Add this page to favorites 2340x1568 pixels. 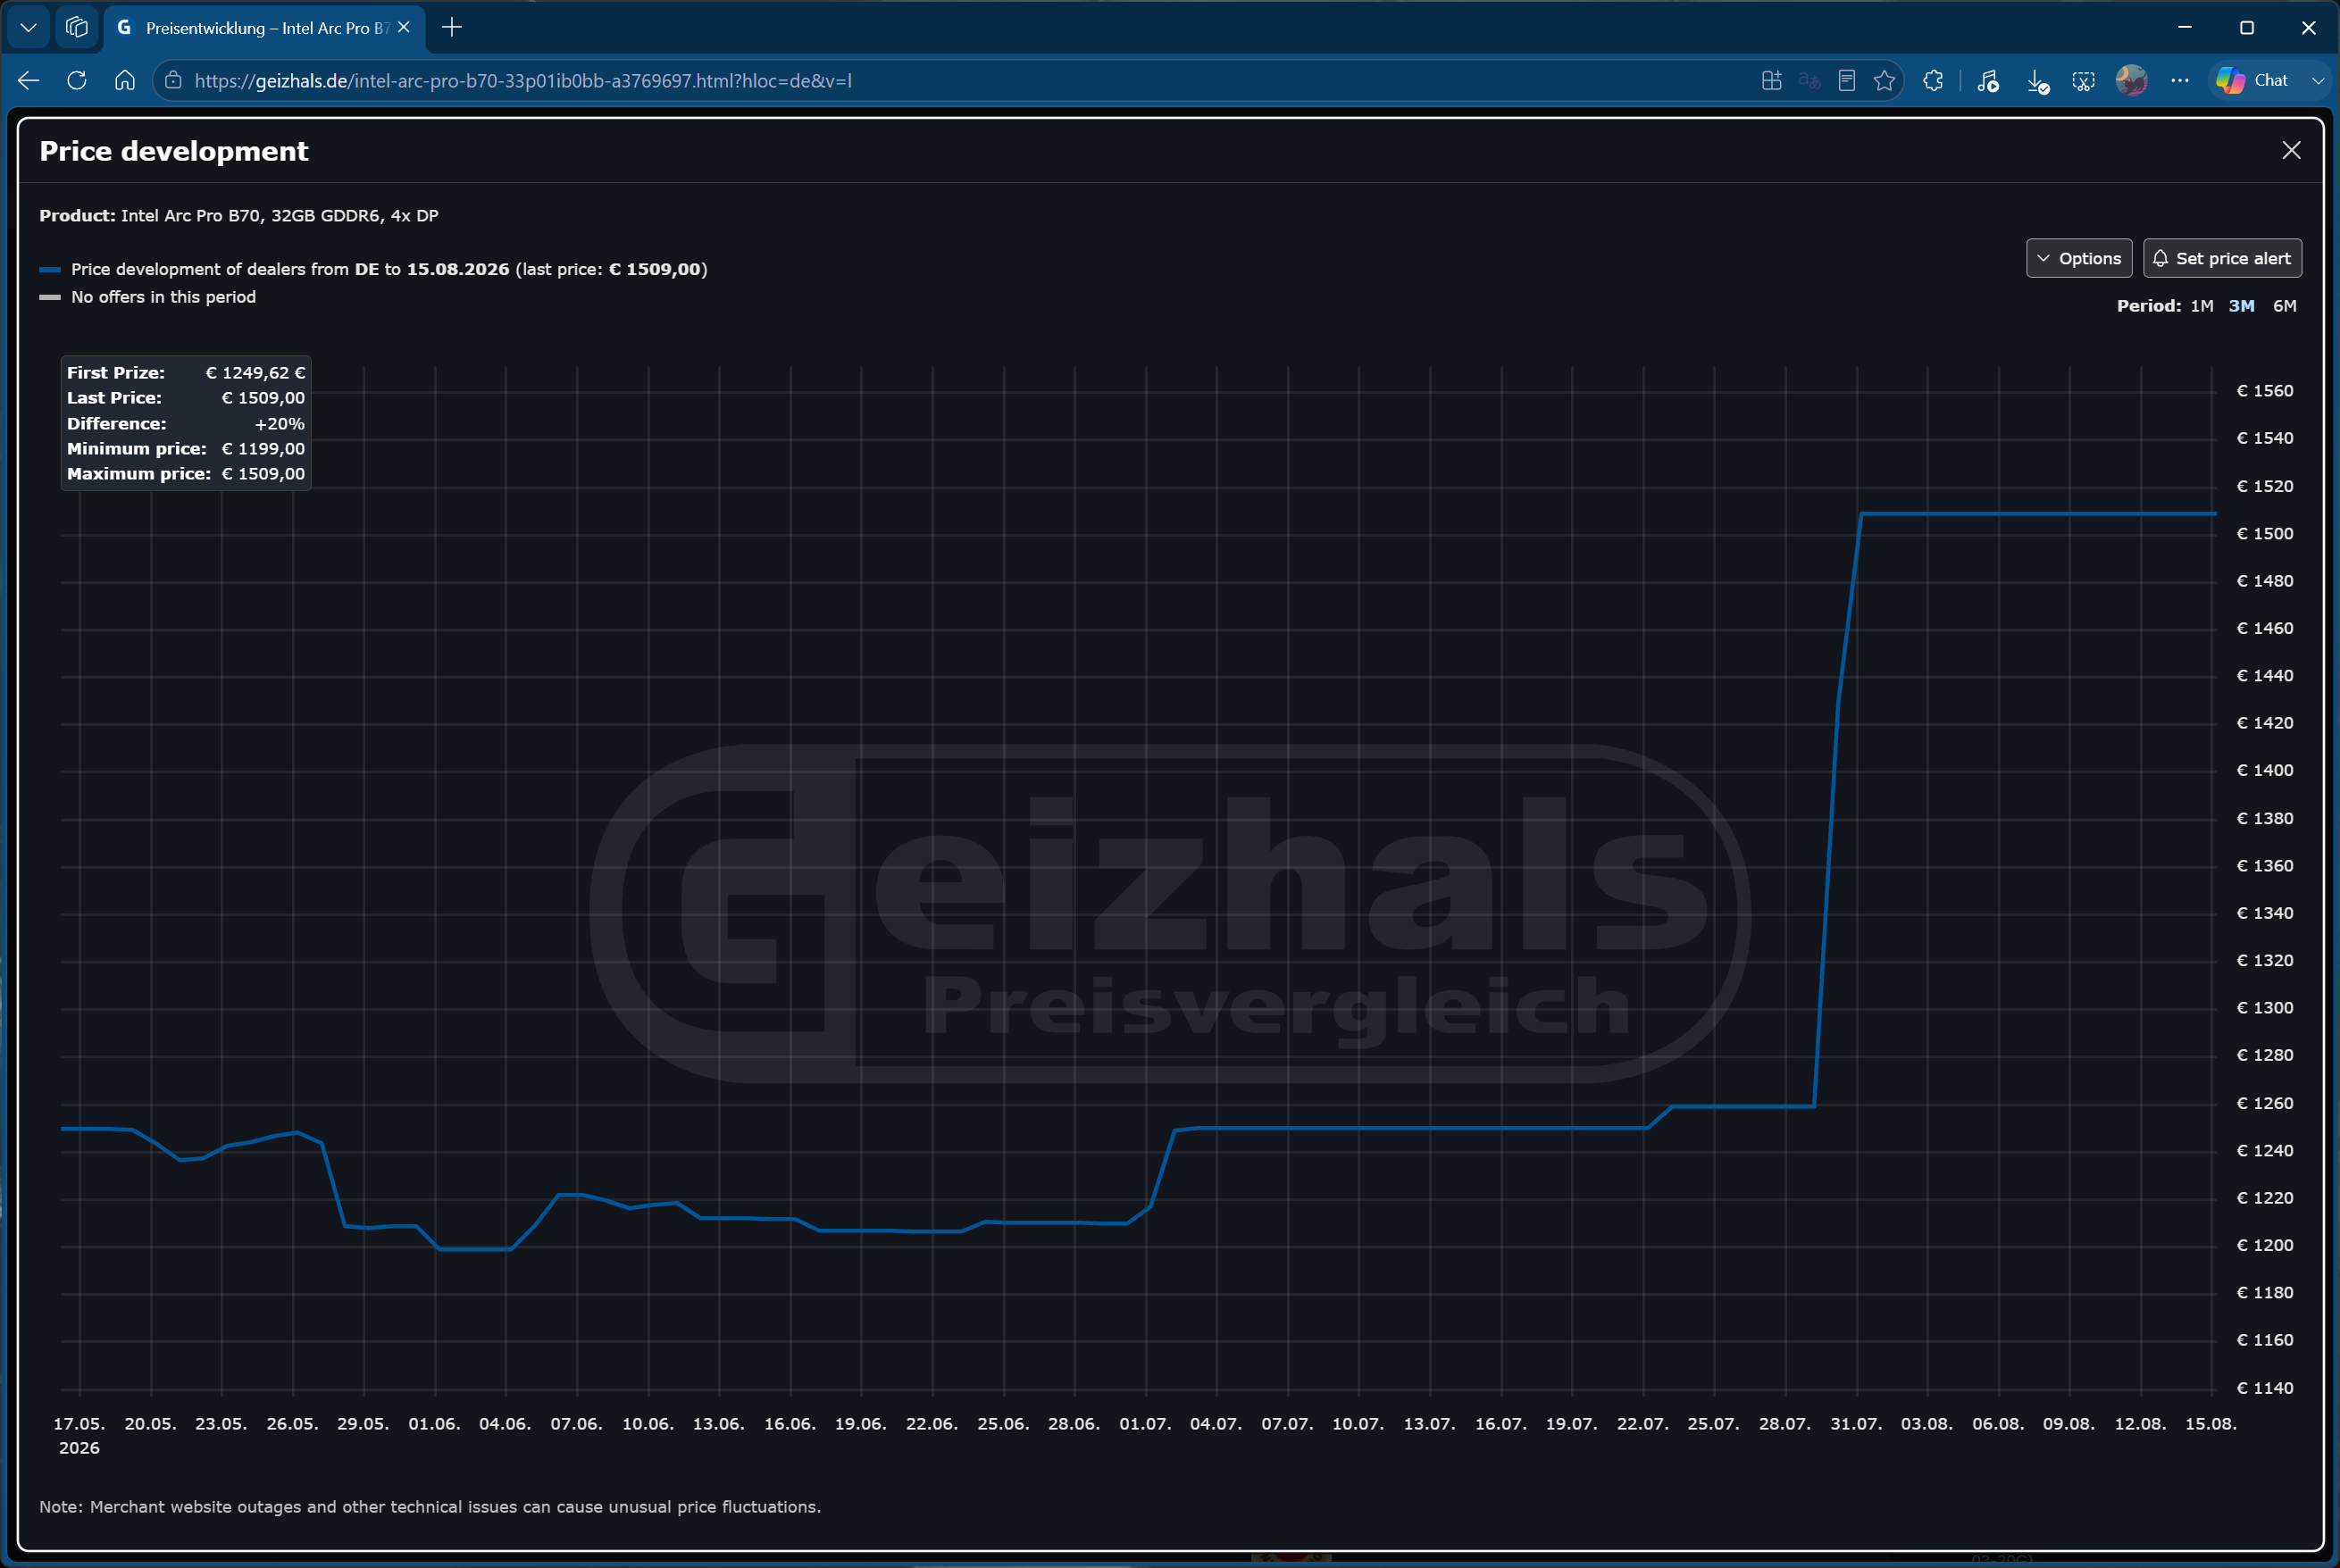pyautogui.click(x=1884, y=81)
